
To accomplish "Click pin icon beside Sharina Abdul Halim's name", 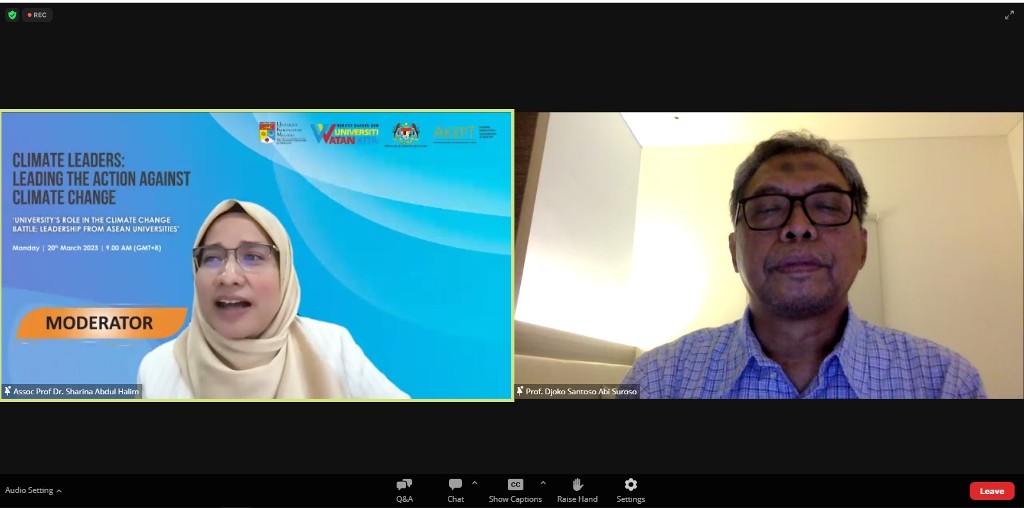I will [8, 391].
